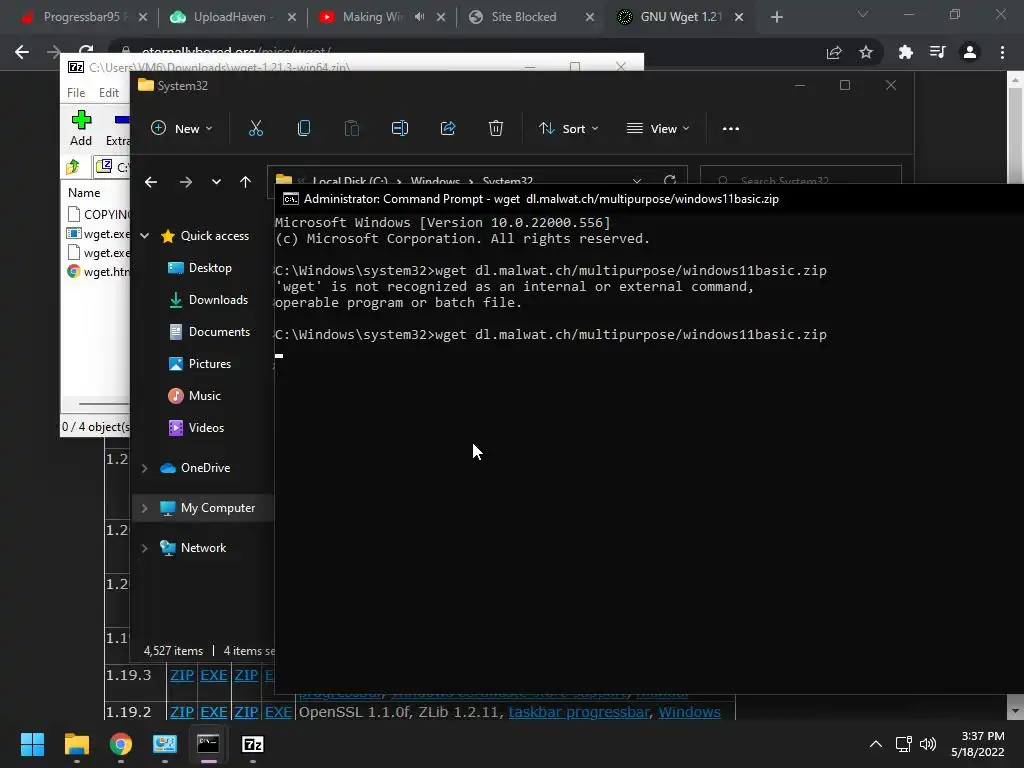Open the View dropdown in File Explorer
The width and height of the screenshot is (1024, 768).
658,129
